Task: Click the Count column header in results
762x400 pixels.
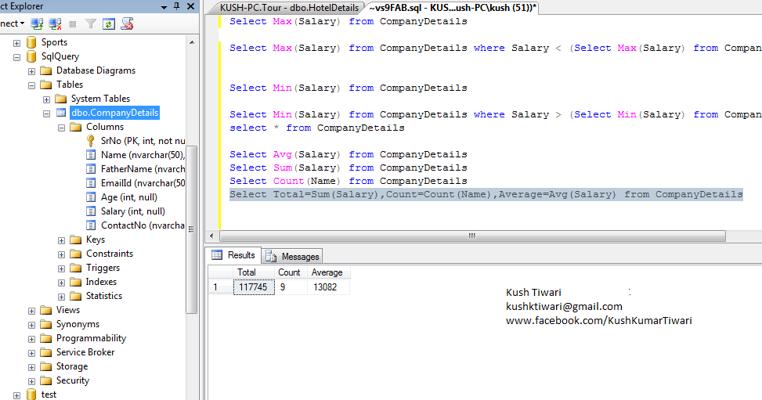Action: pyautogui.click(x=291, y=273)
